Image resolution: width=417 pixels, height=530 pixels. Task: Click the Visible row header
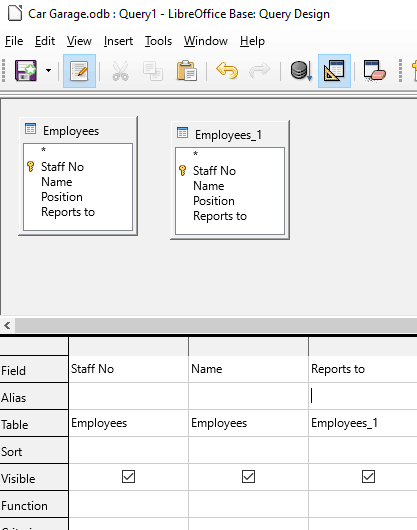tap(34, 477)
